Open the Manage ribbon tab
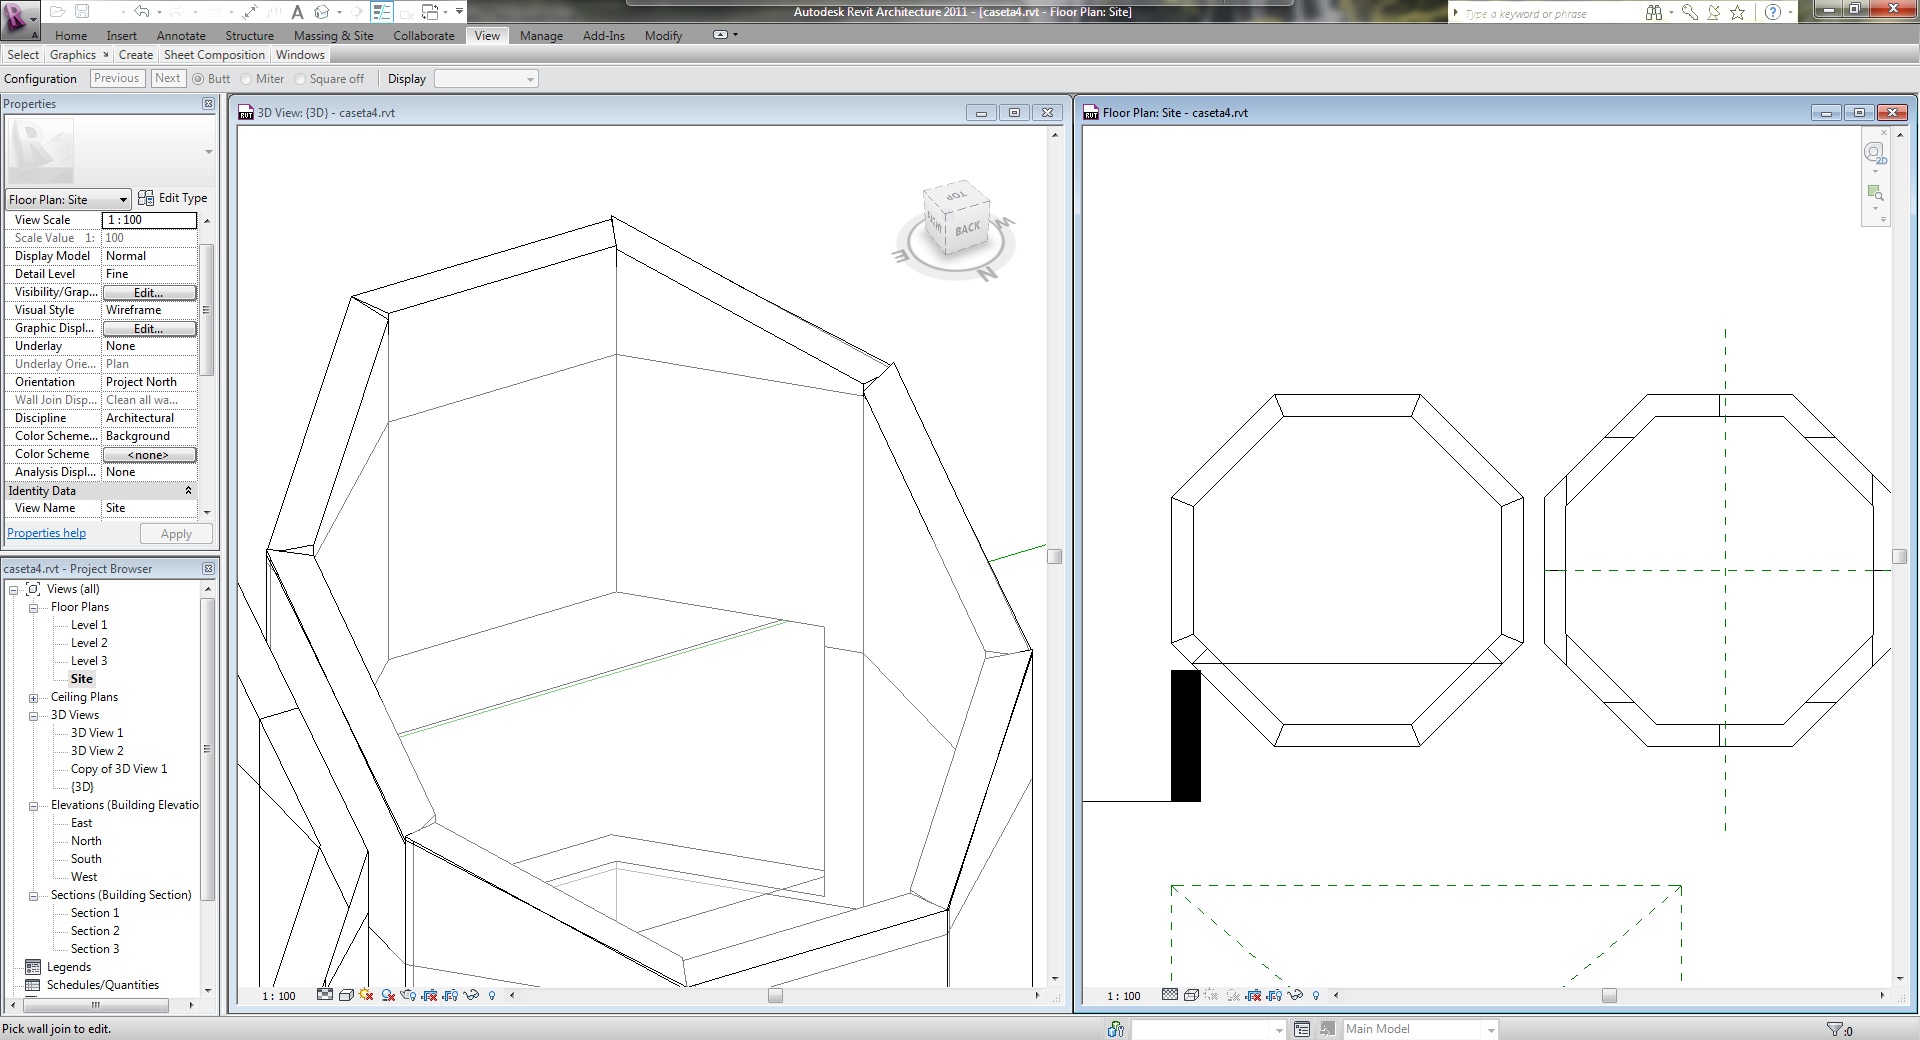The width and height of the screenshot is (1920, 1040). (541, 36)
